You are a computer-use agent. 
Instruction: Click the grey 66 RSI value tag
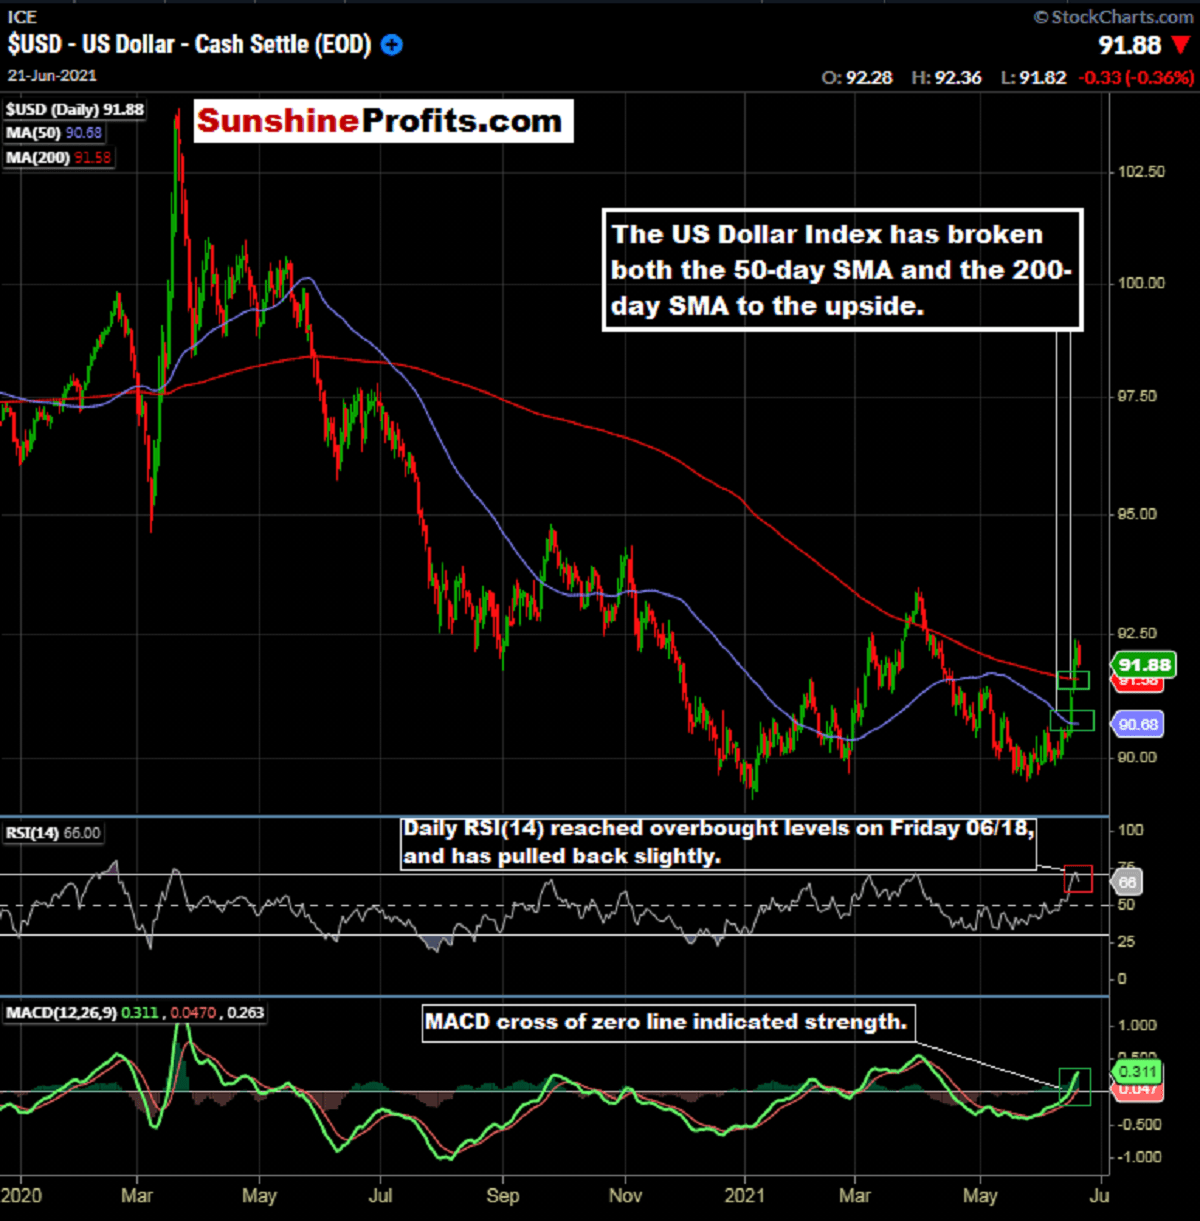(x=1127, y=882)
